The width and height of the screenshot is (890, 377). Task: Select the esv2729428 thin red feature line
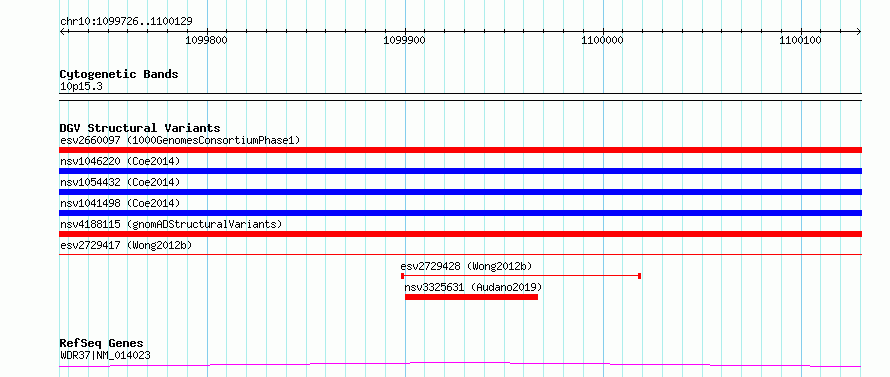pyautogui.click(x=521, y=276)
